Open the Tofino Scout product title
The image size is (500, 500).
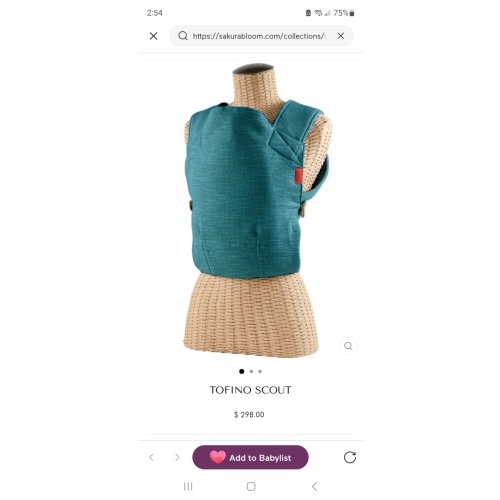(250, 390)
